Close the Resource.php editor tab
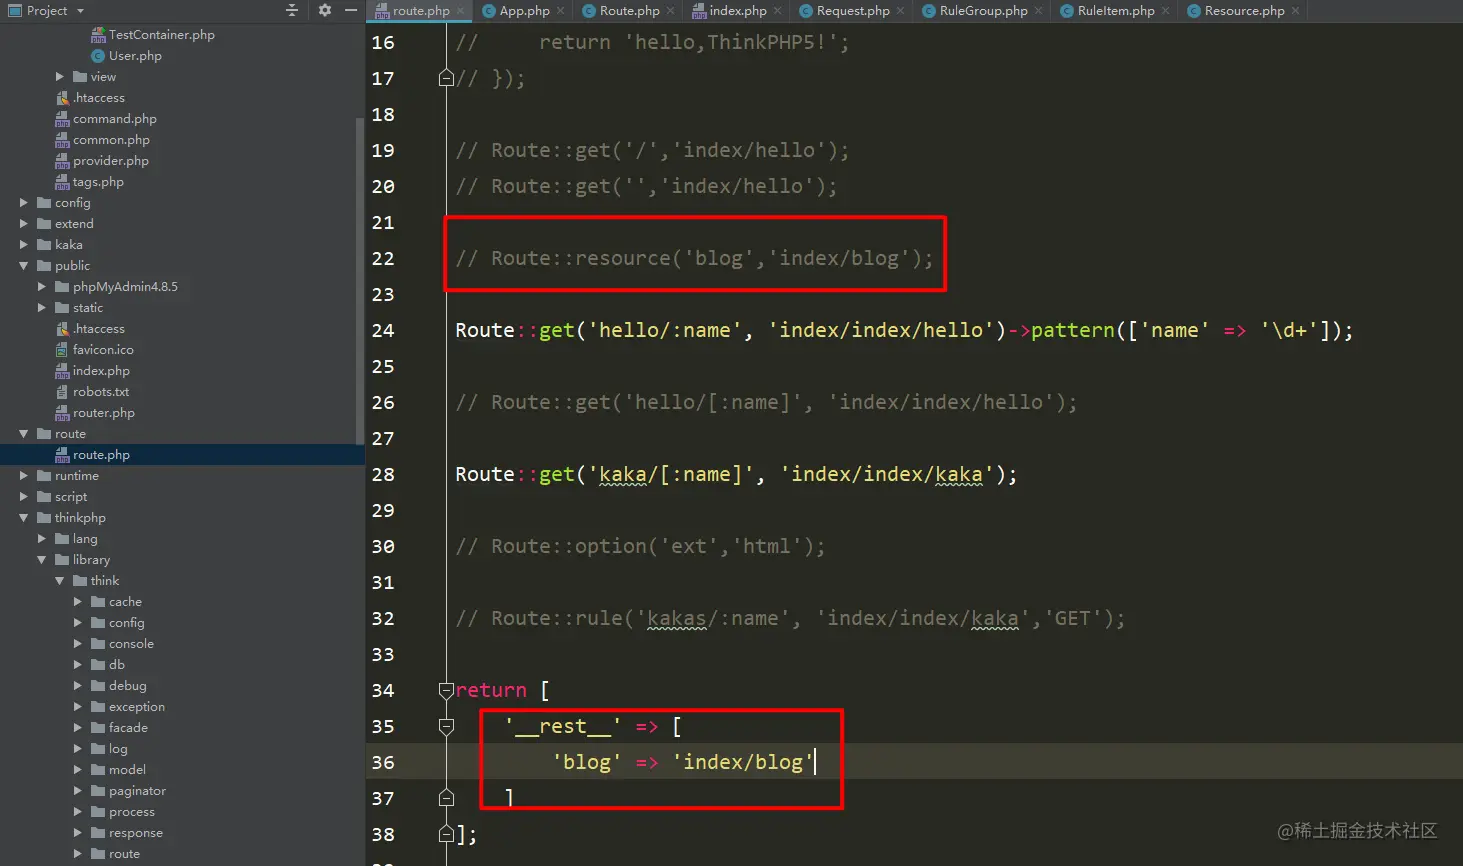Screen dimensions: 1463x866 tap(1296, 11)
